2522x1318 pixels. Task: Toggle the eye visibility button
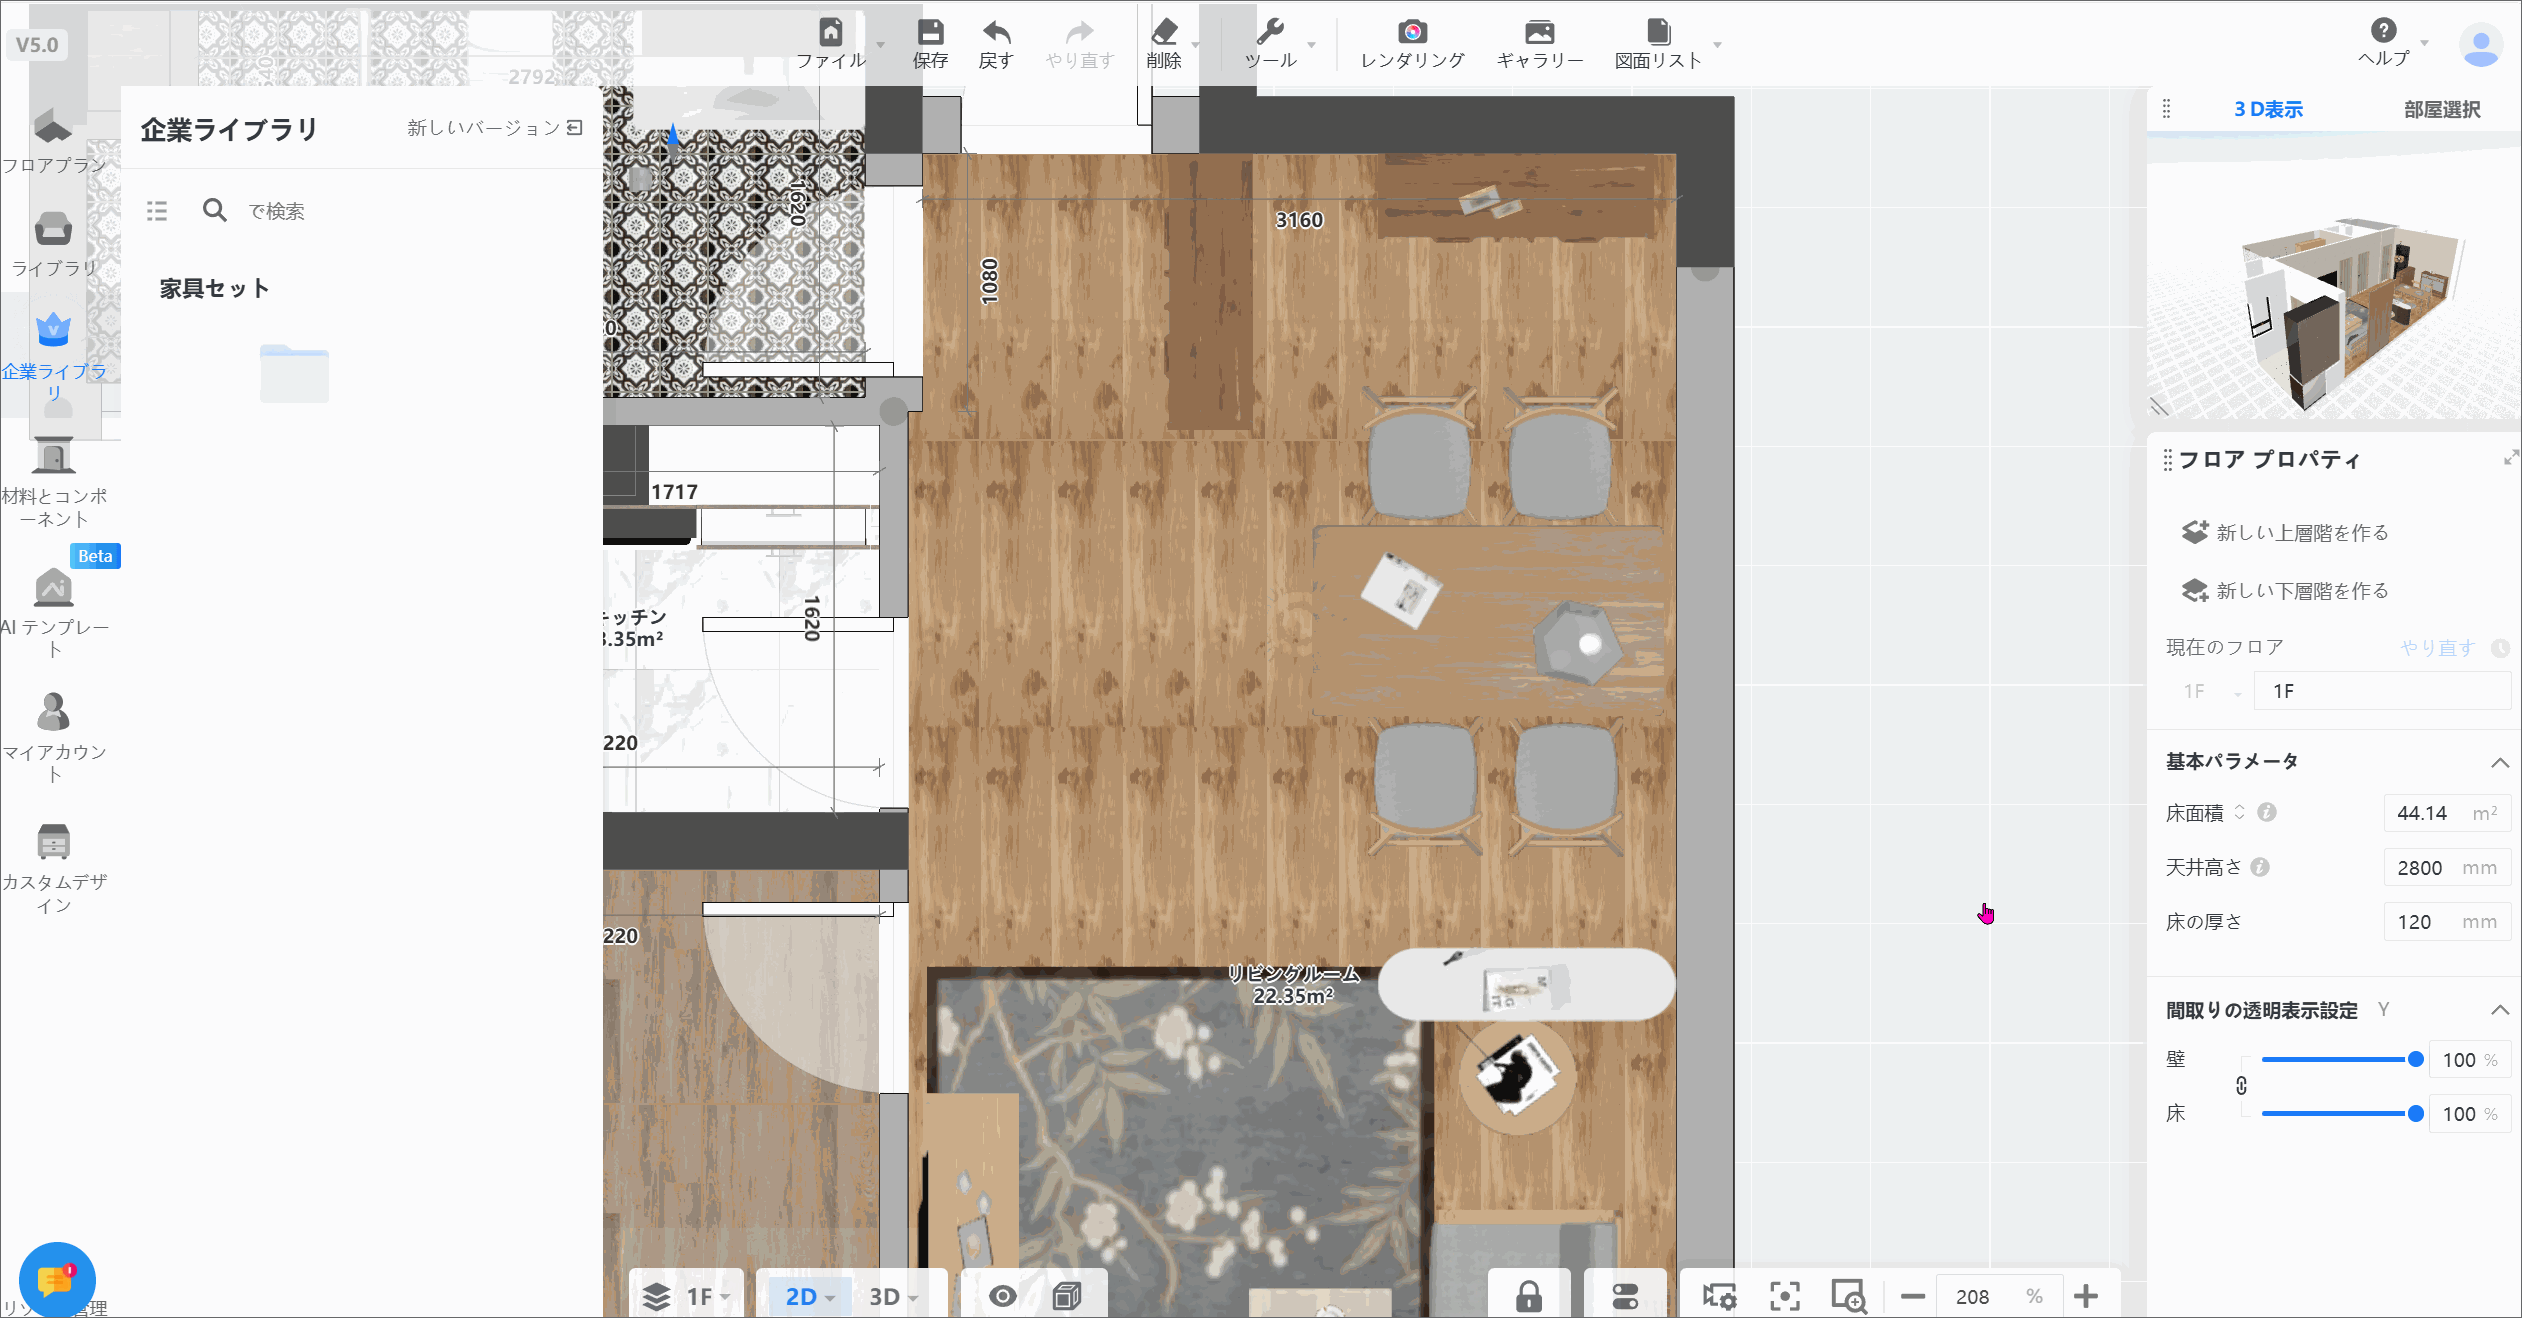pyautogui.click(x=1002, y=1296)
